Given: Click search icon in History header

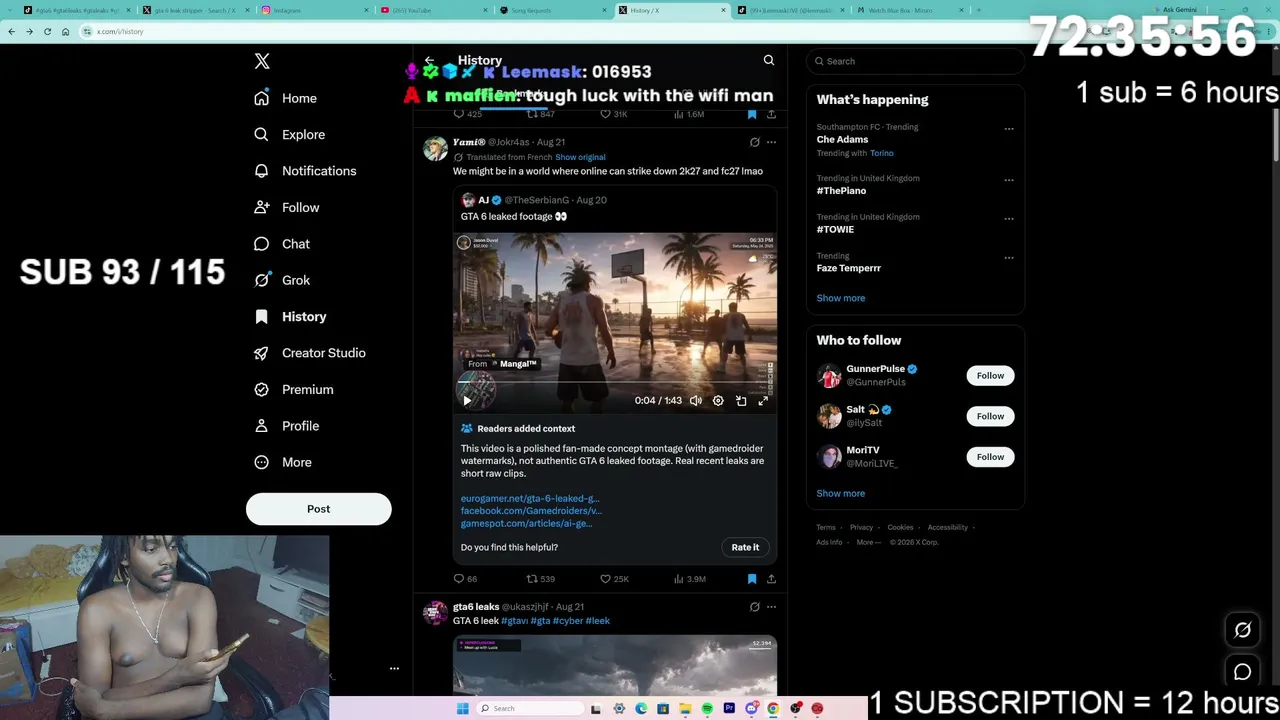Looking at the screenshot, I should click(x=769, y=60).
